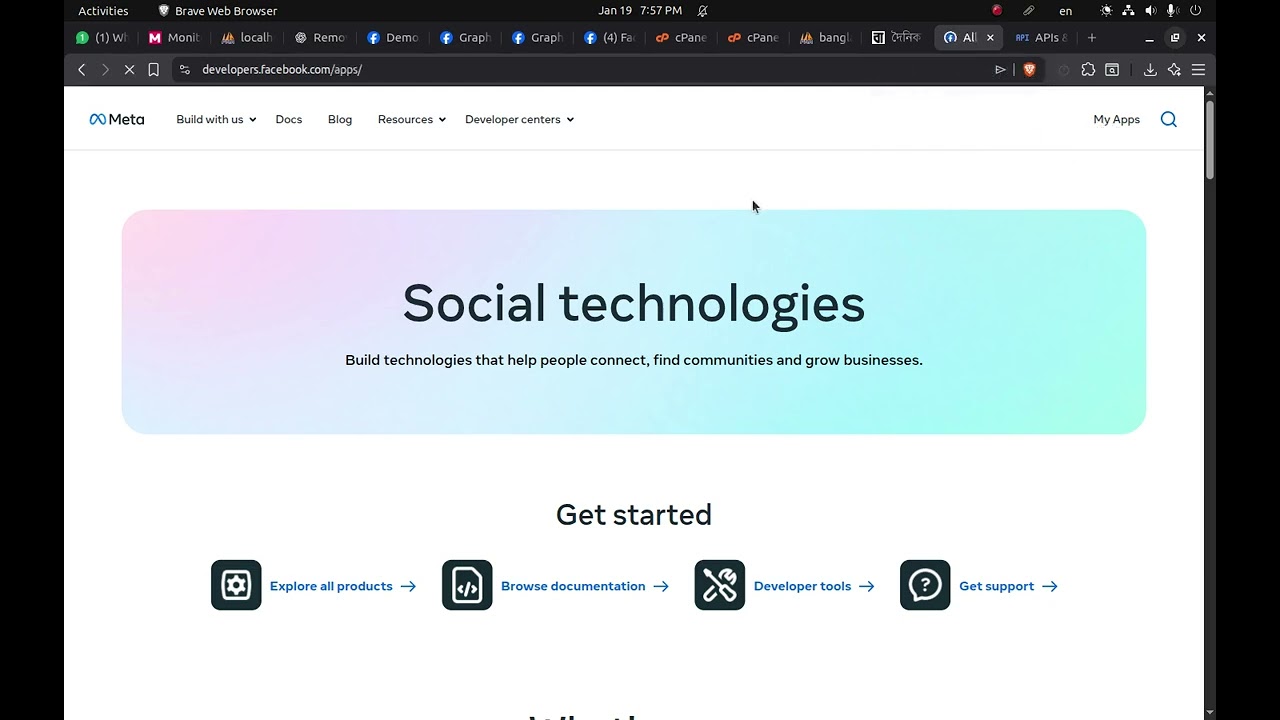Click the Brave Shields lion icon
This screenshot has width=1280, height=720.
(1029, 69)
